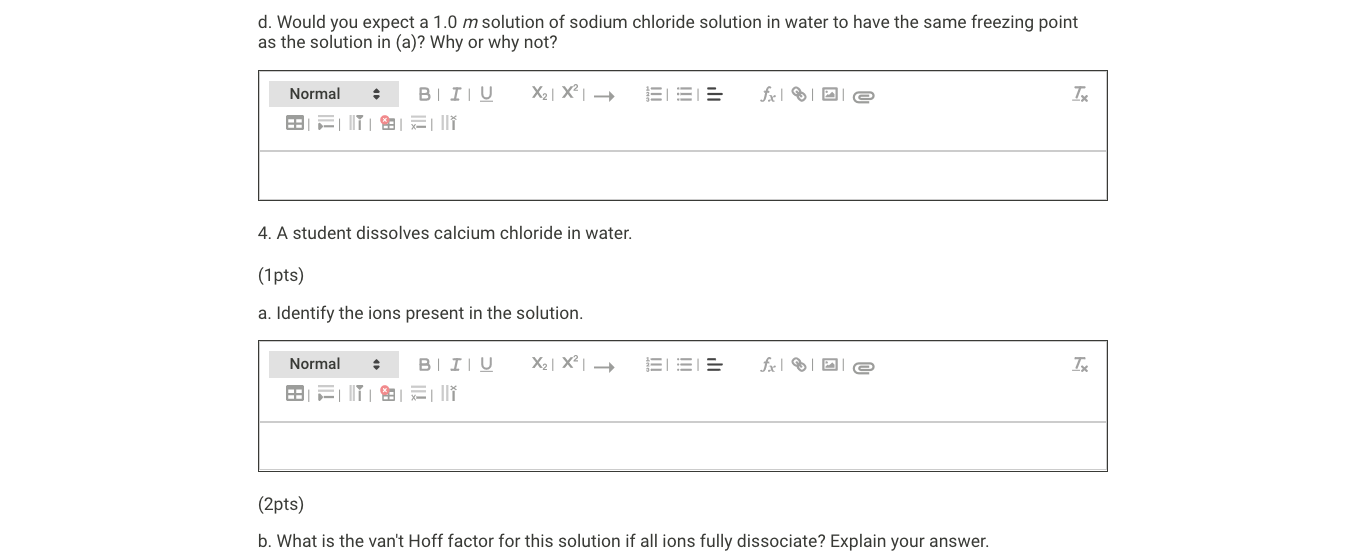Image resolution: width=1366 pixels, height=559 pixels.
Task: Click answer text area for freezing point question
Action: [682, 176]
